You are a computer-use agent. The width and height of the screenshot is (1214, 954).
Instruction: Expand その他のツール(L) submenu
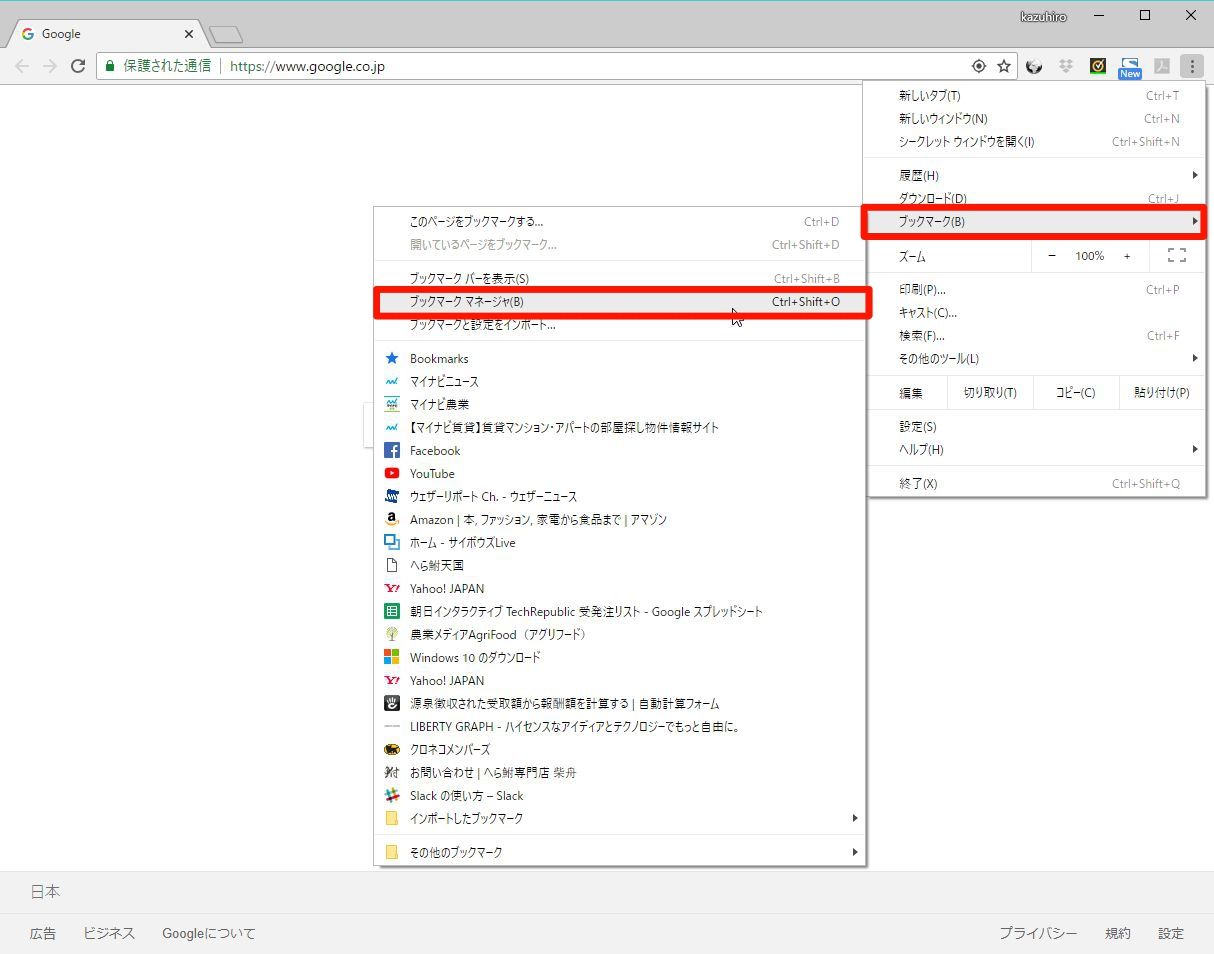1036,358
